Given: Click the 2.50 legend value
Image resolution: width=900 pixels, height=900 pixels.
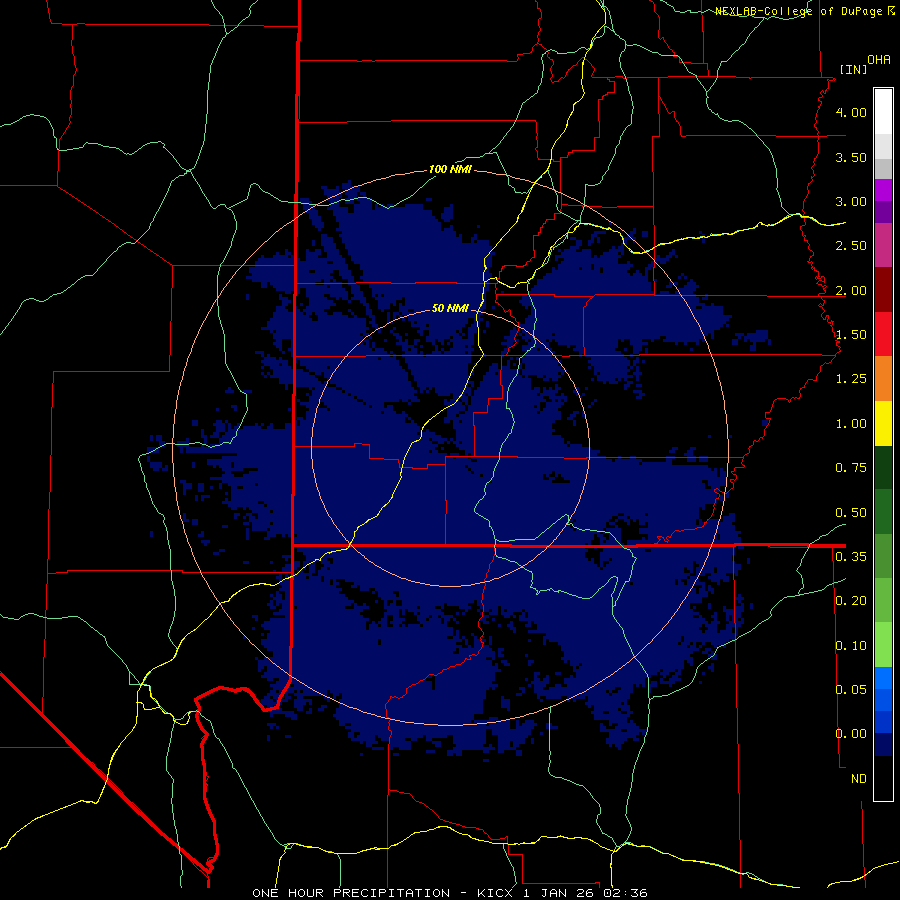Looking at the screenshot, I should click(851, 246).
